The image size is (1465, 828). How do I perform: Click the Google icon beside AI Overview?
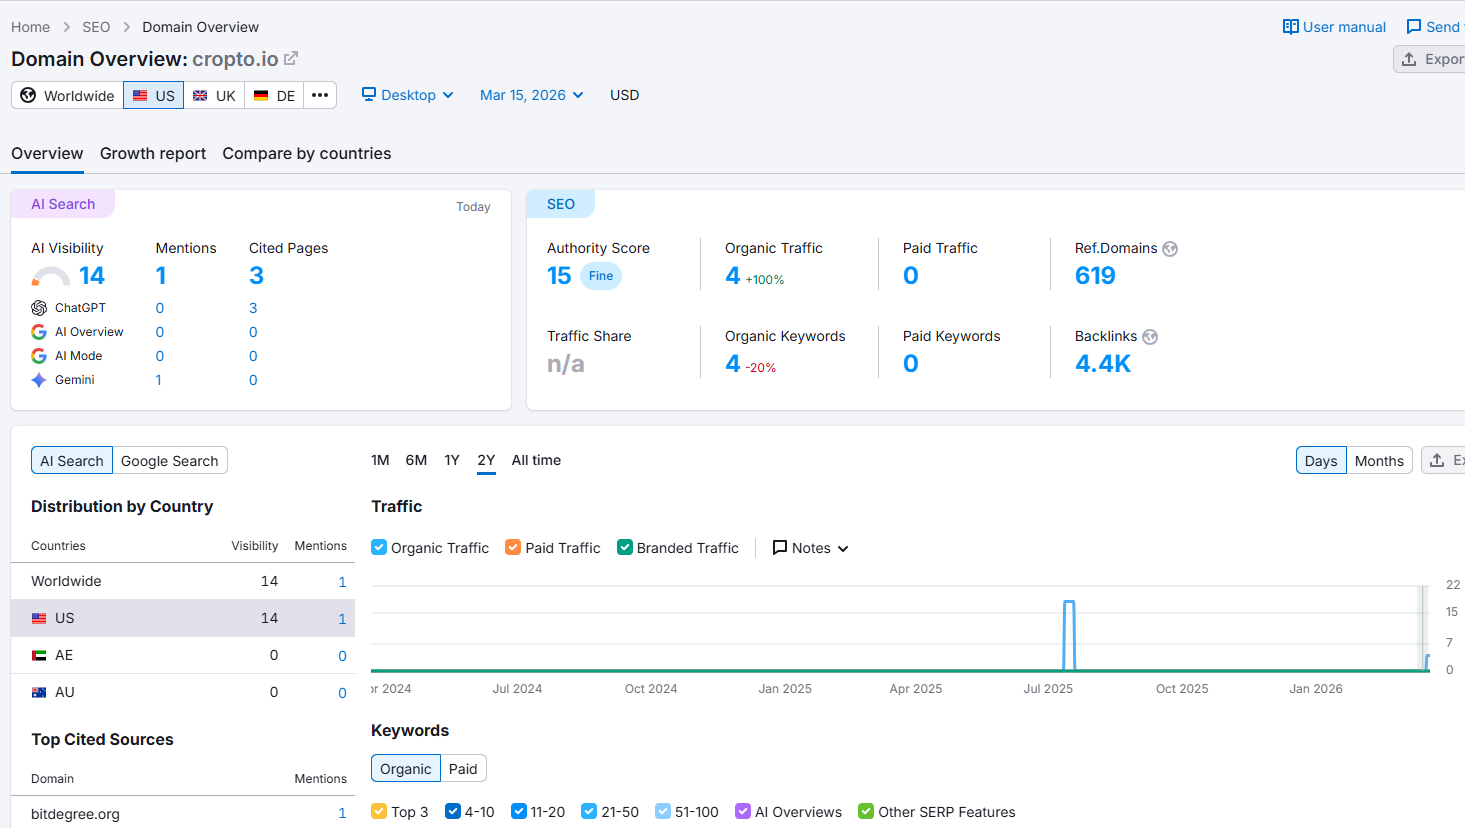39,332
